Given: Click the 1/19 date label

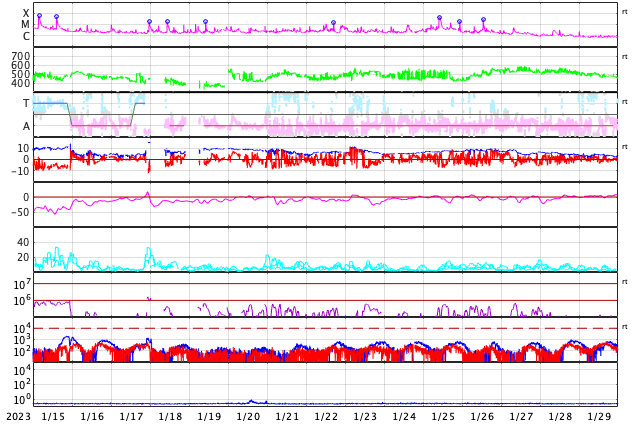Looking at the screenshot, I should coord(209,416).
